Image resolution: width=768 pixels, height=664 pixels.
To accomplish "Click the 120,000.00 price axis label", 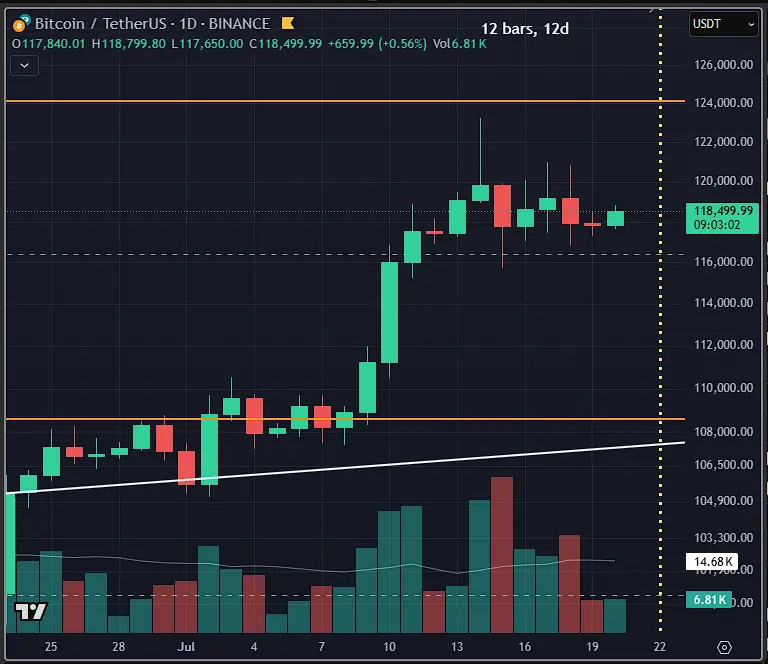I will pos(723,181).
